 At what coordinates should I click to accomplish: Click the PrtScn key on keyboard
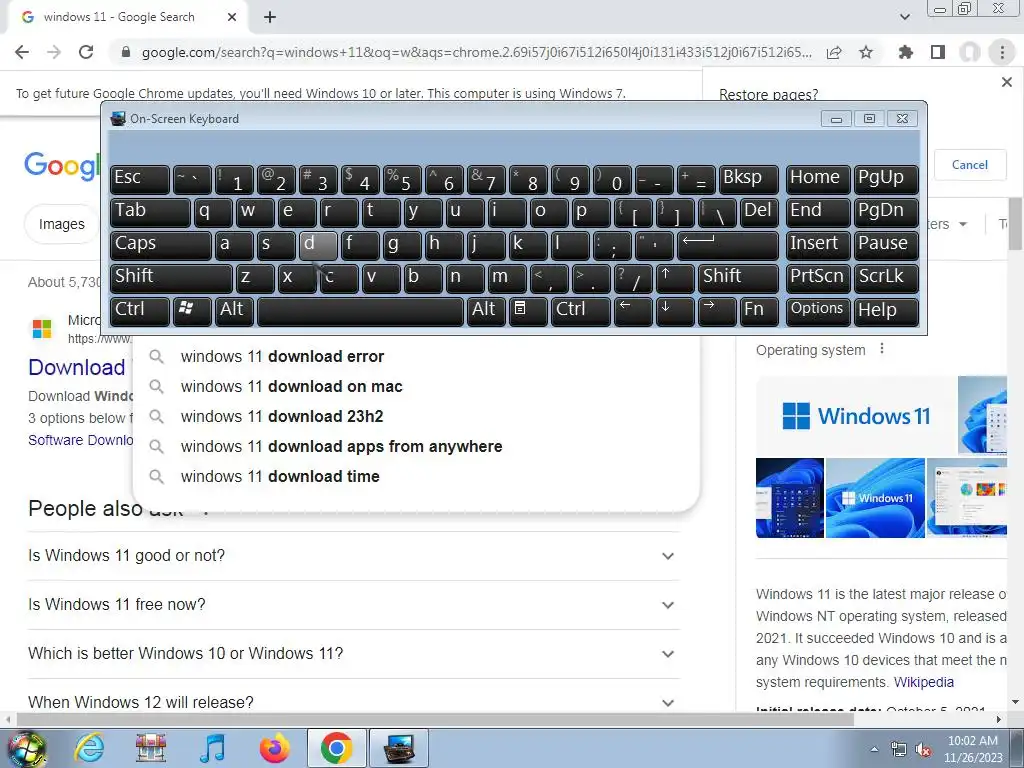pos(818,278)
